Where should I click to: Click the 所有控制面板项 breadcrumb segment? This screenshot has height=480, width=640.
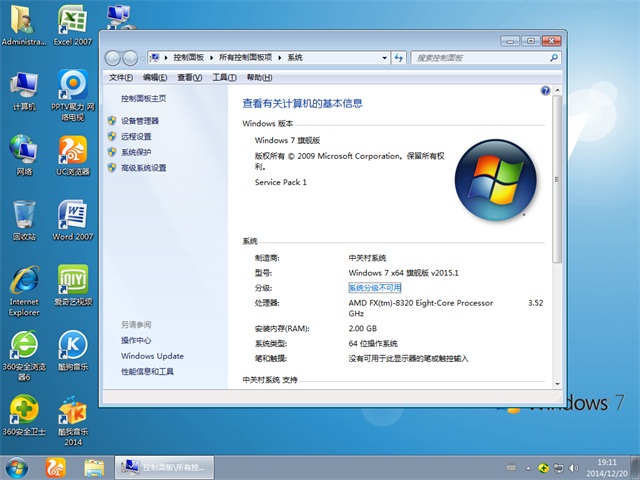(x=245, y=58)
